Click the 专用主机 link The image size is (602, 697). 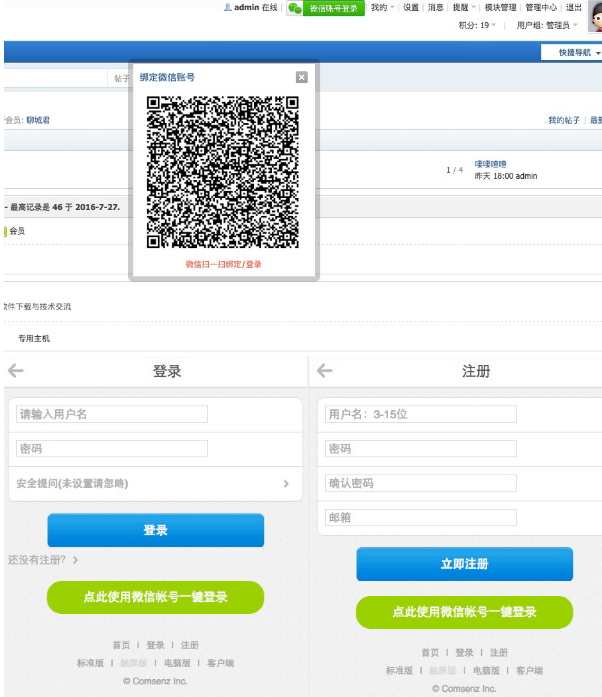click(x=34, y=338)
